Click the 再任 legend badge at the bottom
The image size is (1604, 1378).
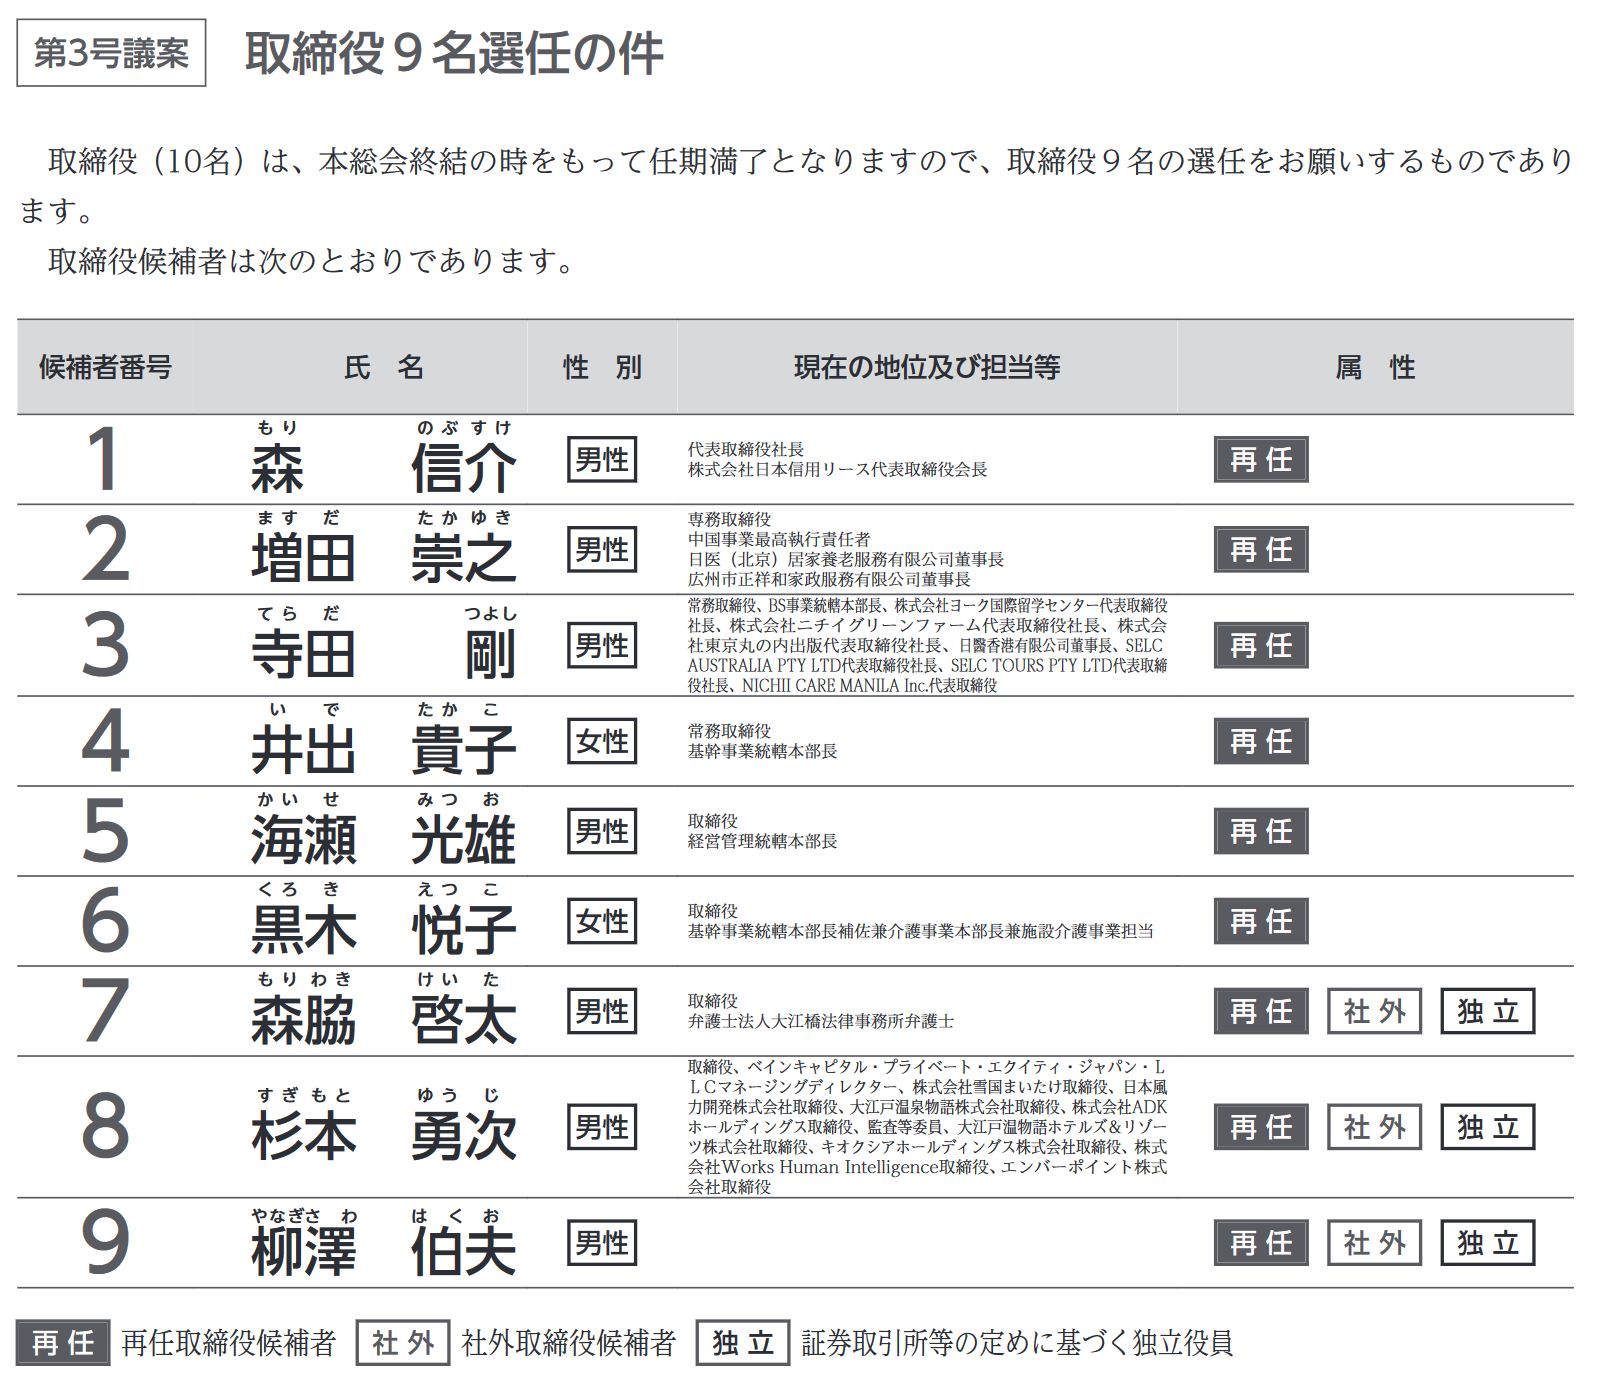(x=63, y=1343)
